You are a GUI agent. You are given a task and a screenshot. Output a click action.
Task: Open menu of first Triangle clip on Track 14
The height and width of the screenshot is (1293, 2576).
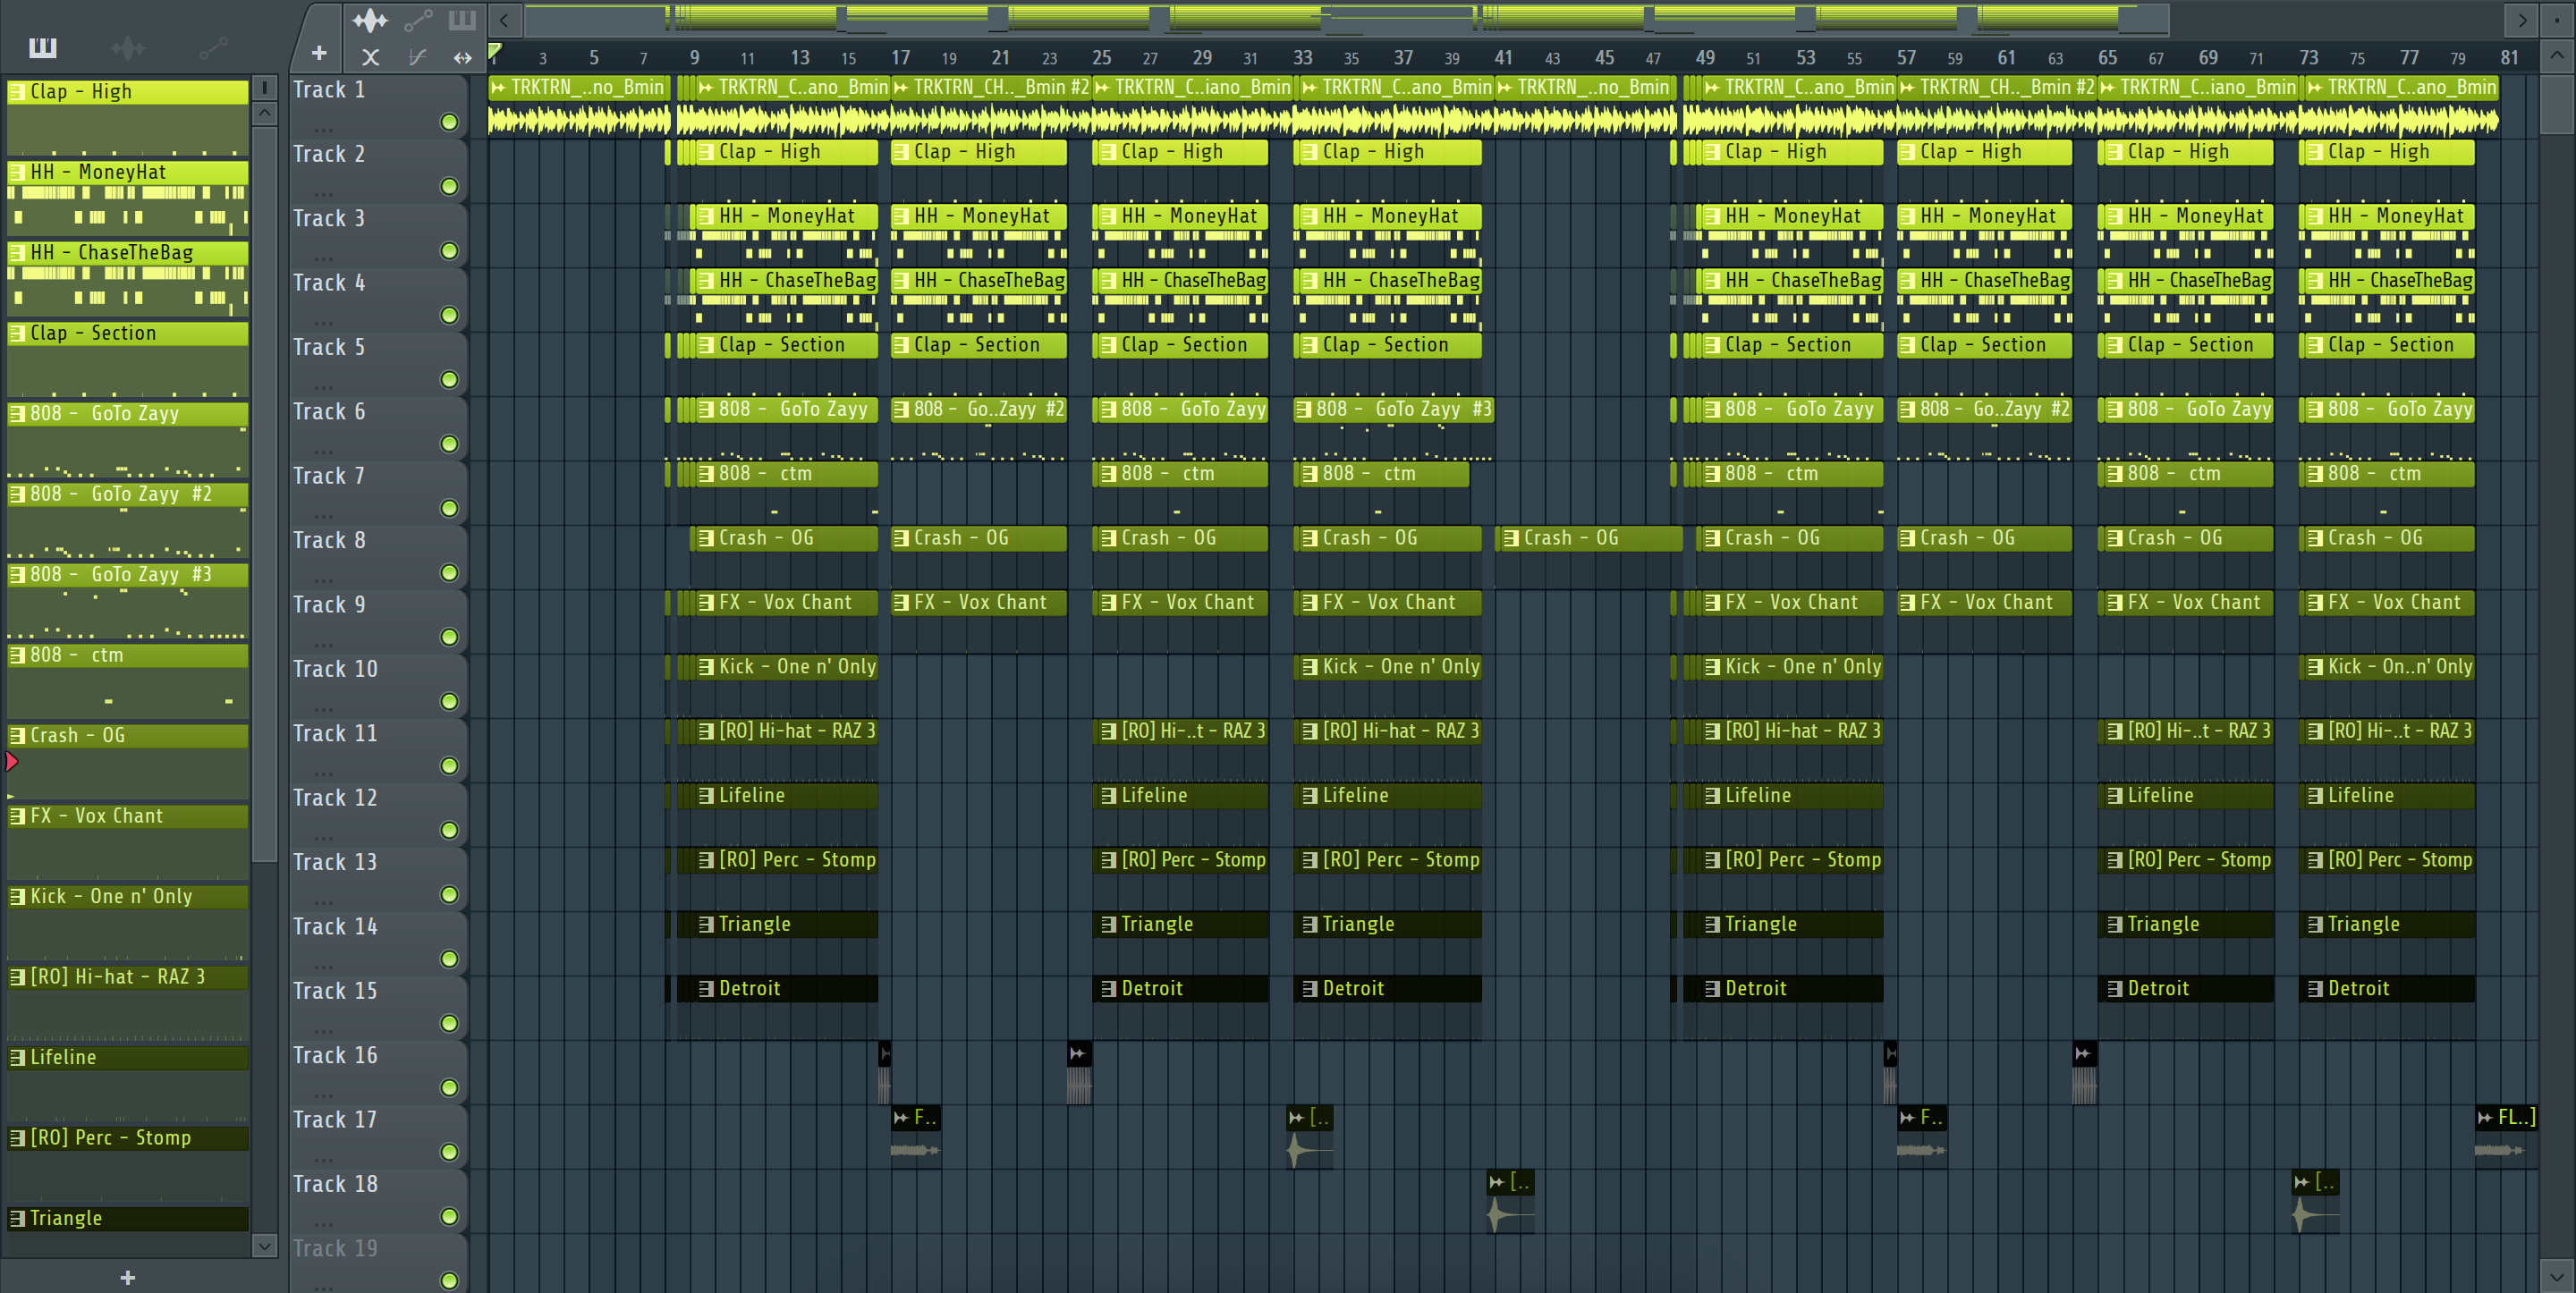(x=706, y=925)
